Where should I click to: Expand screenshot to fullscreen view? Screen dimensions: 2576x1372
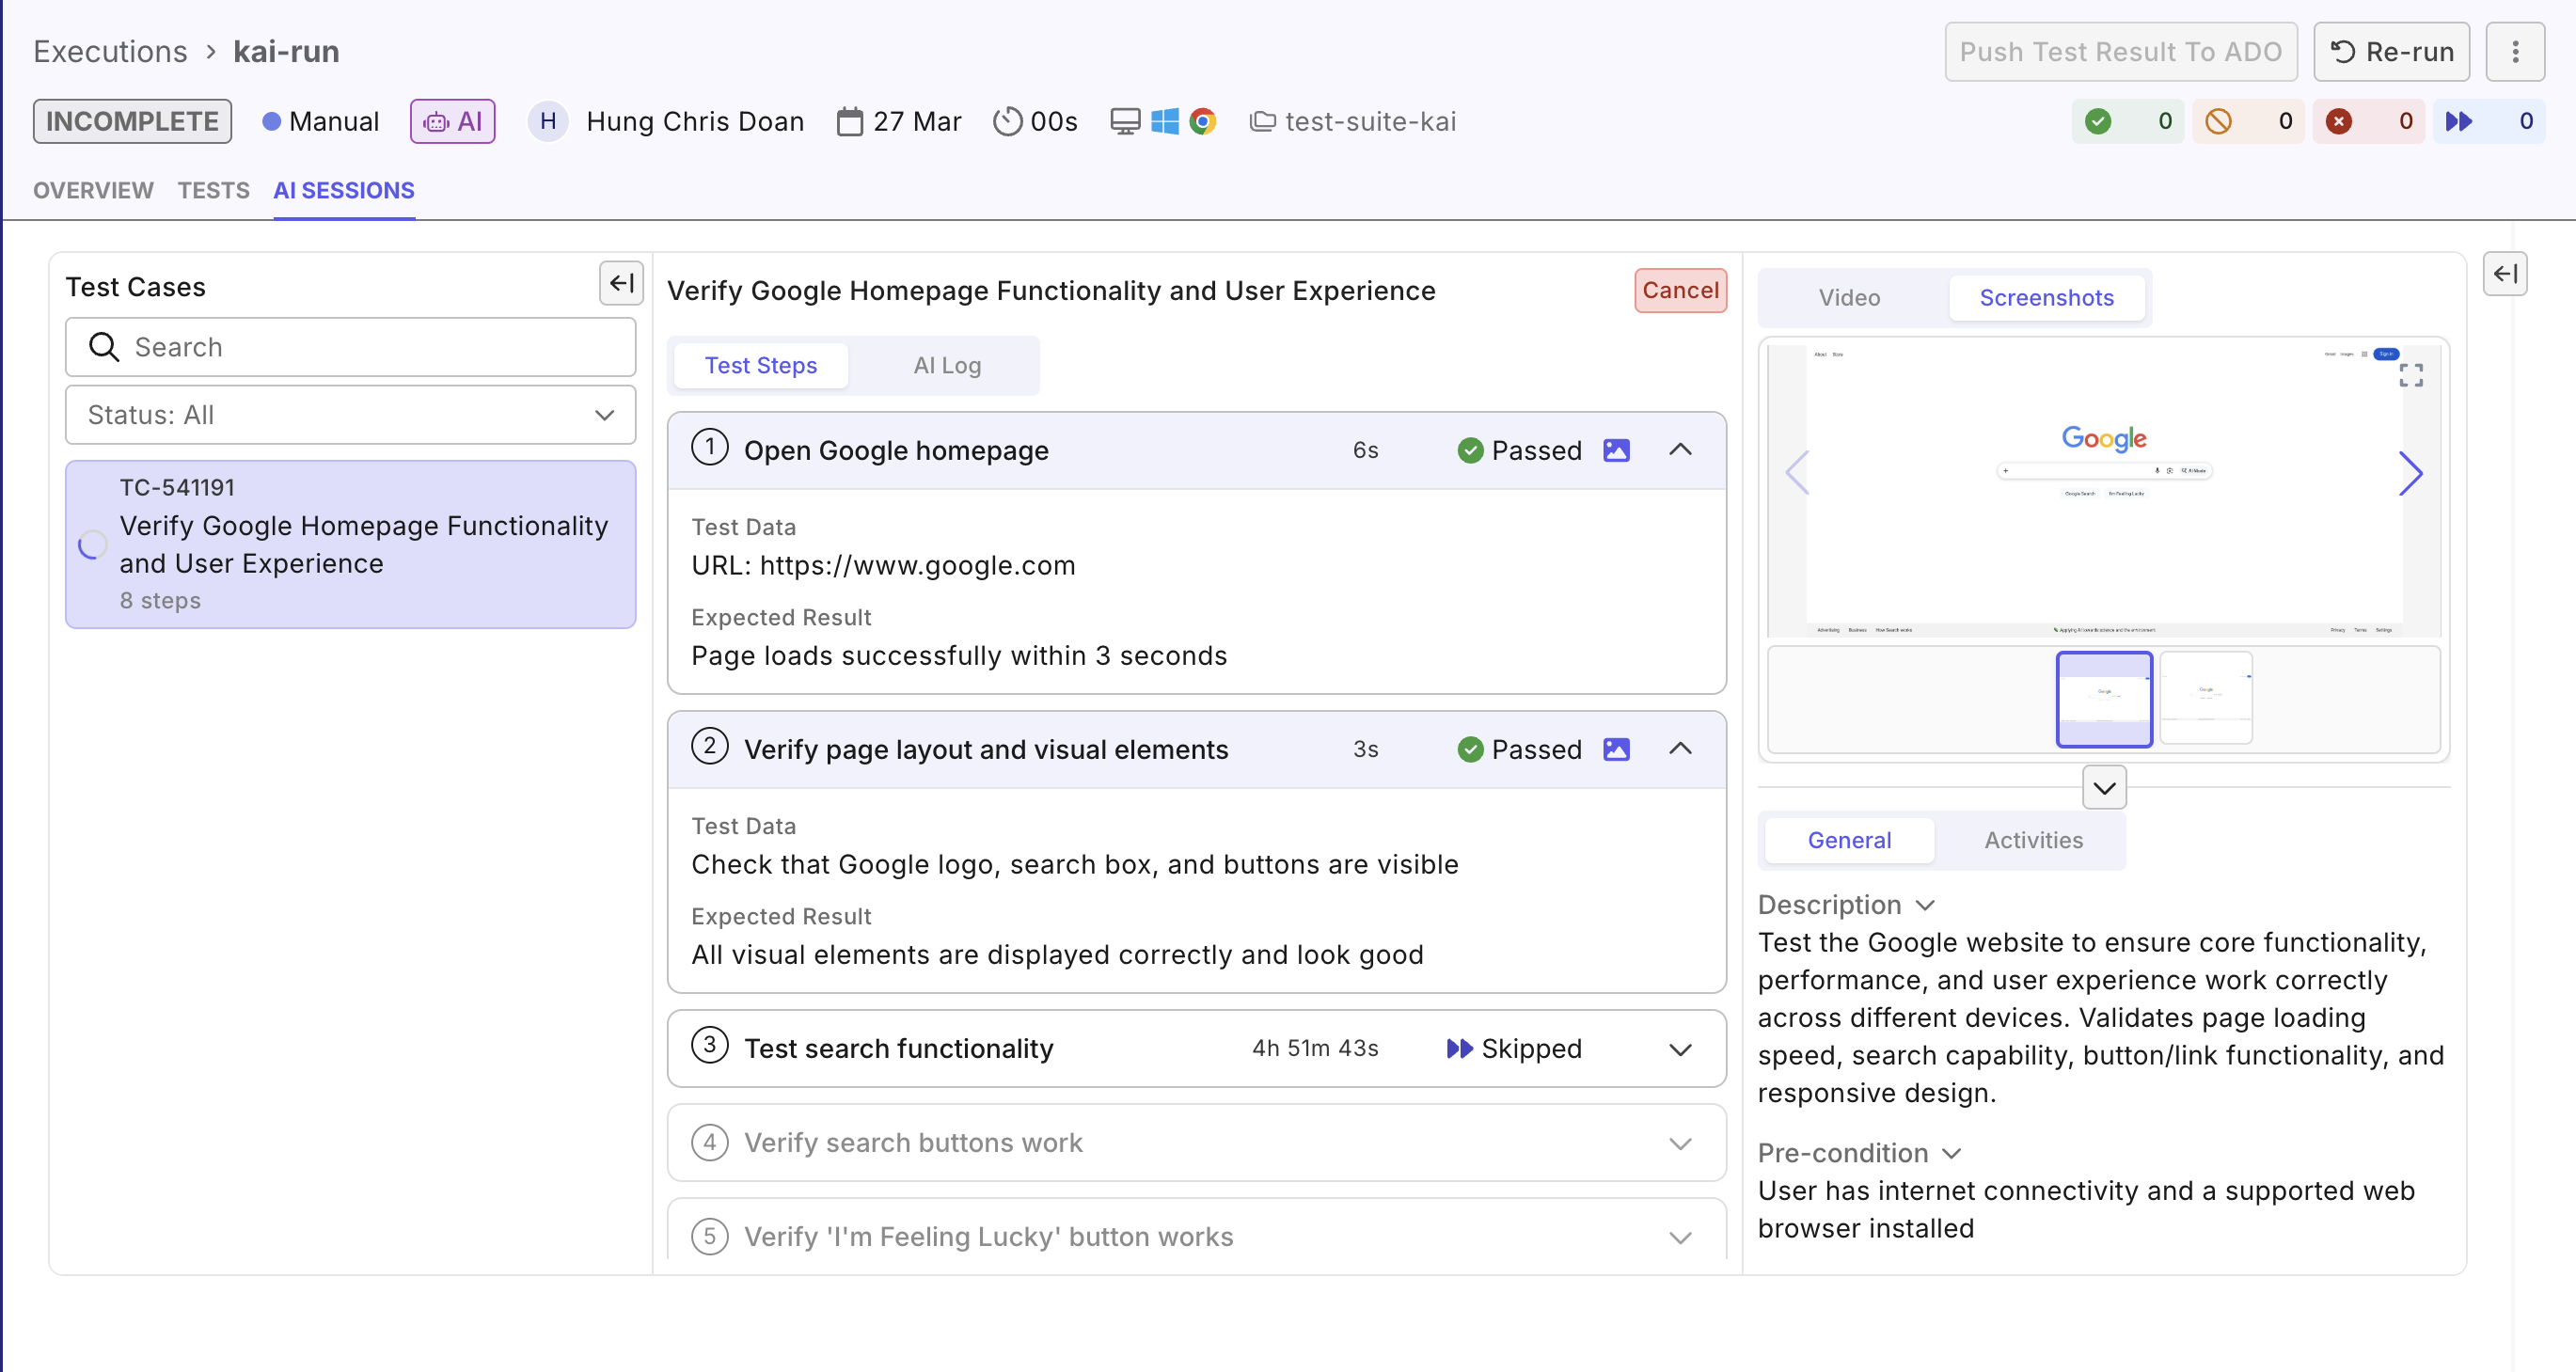point(2410,375)
